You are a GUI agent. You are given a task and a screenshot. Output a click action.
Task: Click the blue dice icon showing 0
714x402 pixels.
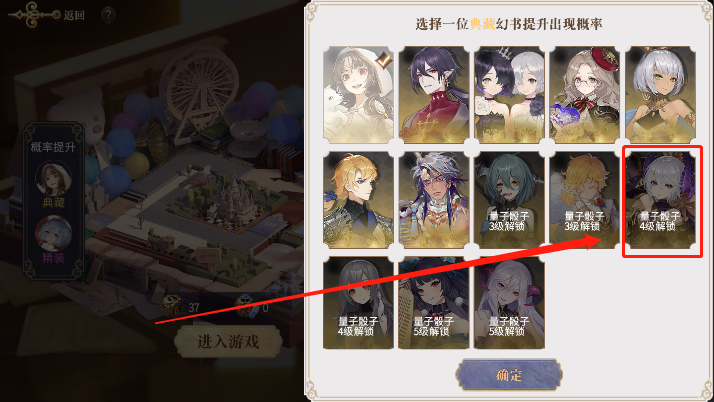pyautogui.click(x=245, y=306)
